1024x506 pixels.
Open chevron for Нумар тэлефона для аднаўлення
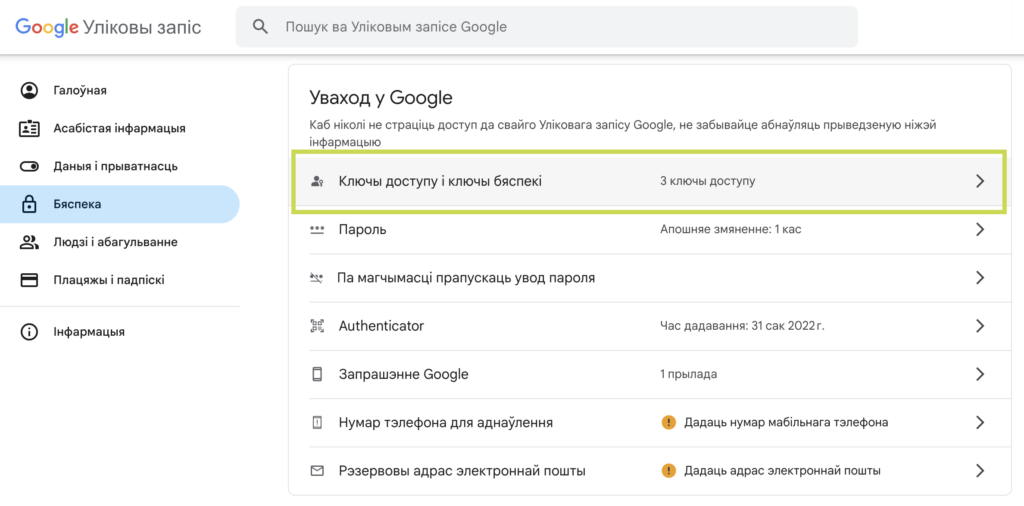pyautogui.click(x=980, y=422)
